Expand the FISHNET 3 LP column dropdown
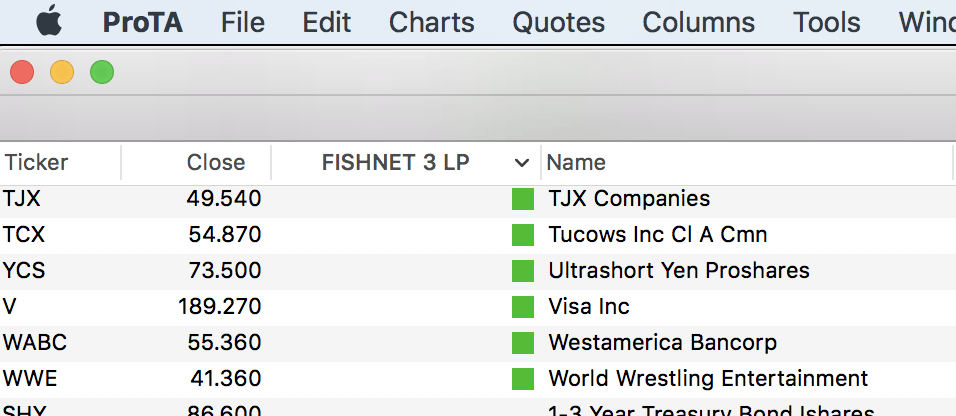The height and width of the screenshot is (416, 956). click(x=521, y=163)
